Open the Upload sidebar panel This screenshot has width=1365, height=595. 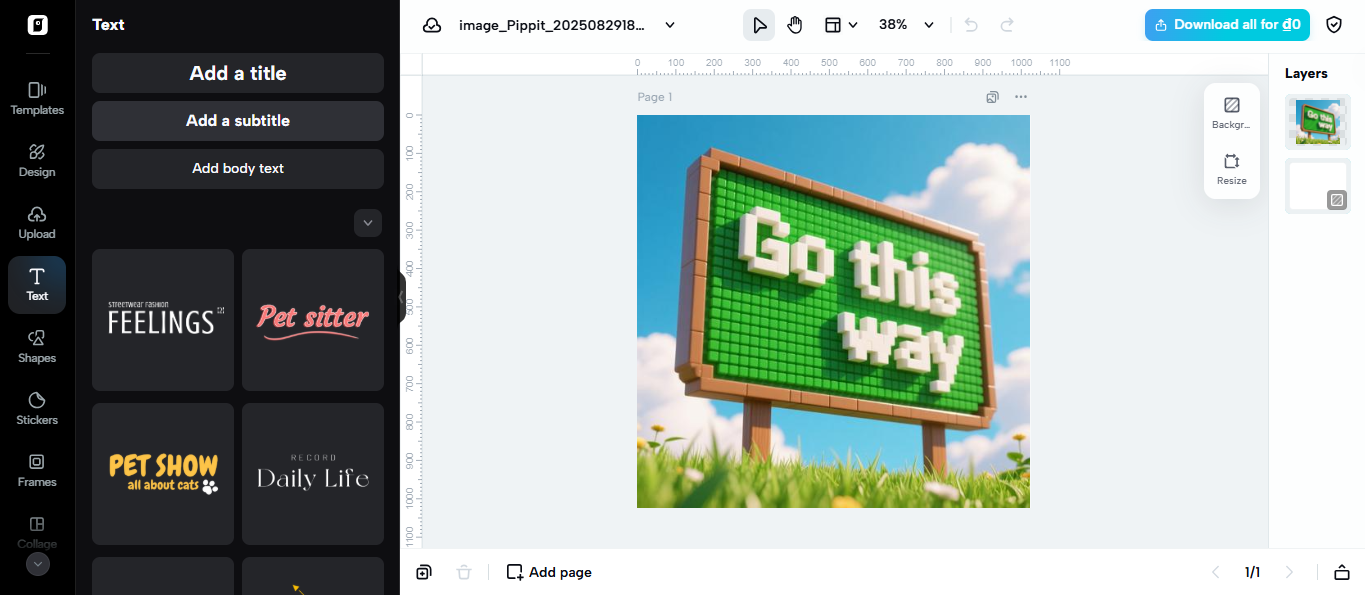point(37,223)
